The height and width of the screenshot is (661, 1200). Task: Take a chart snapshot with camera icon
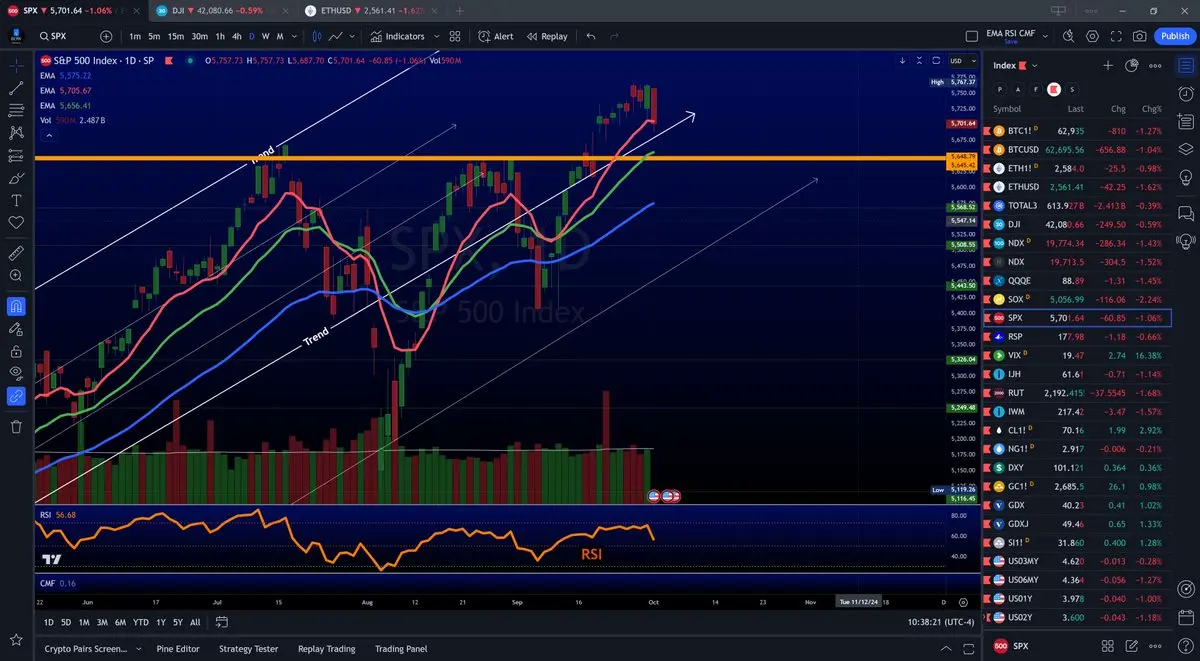pyautogui.click(x=1140, y=36)
